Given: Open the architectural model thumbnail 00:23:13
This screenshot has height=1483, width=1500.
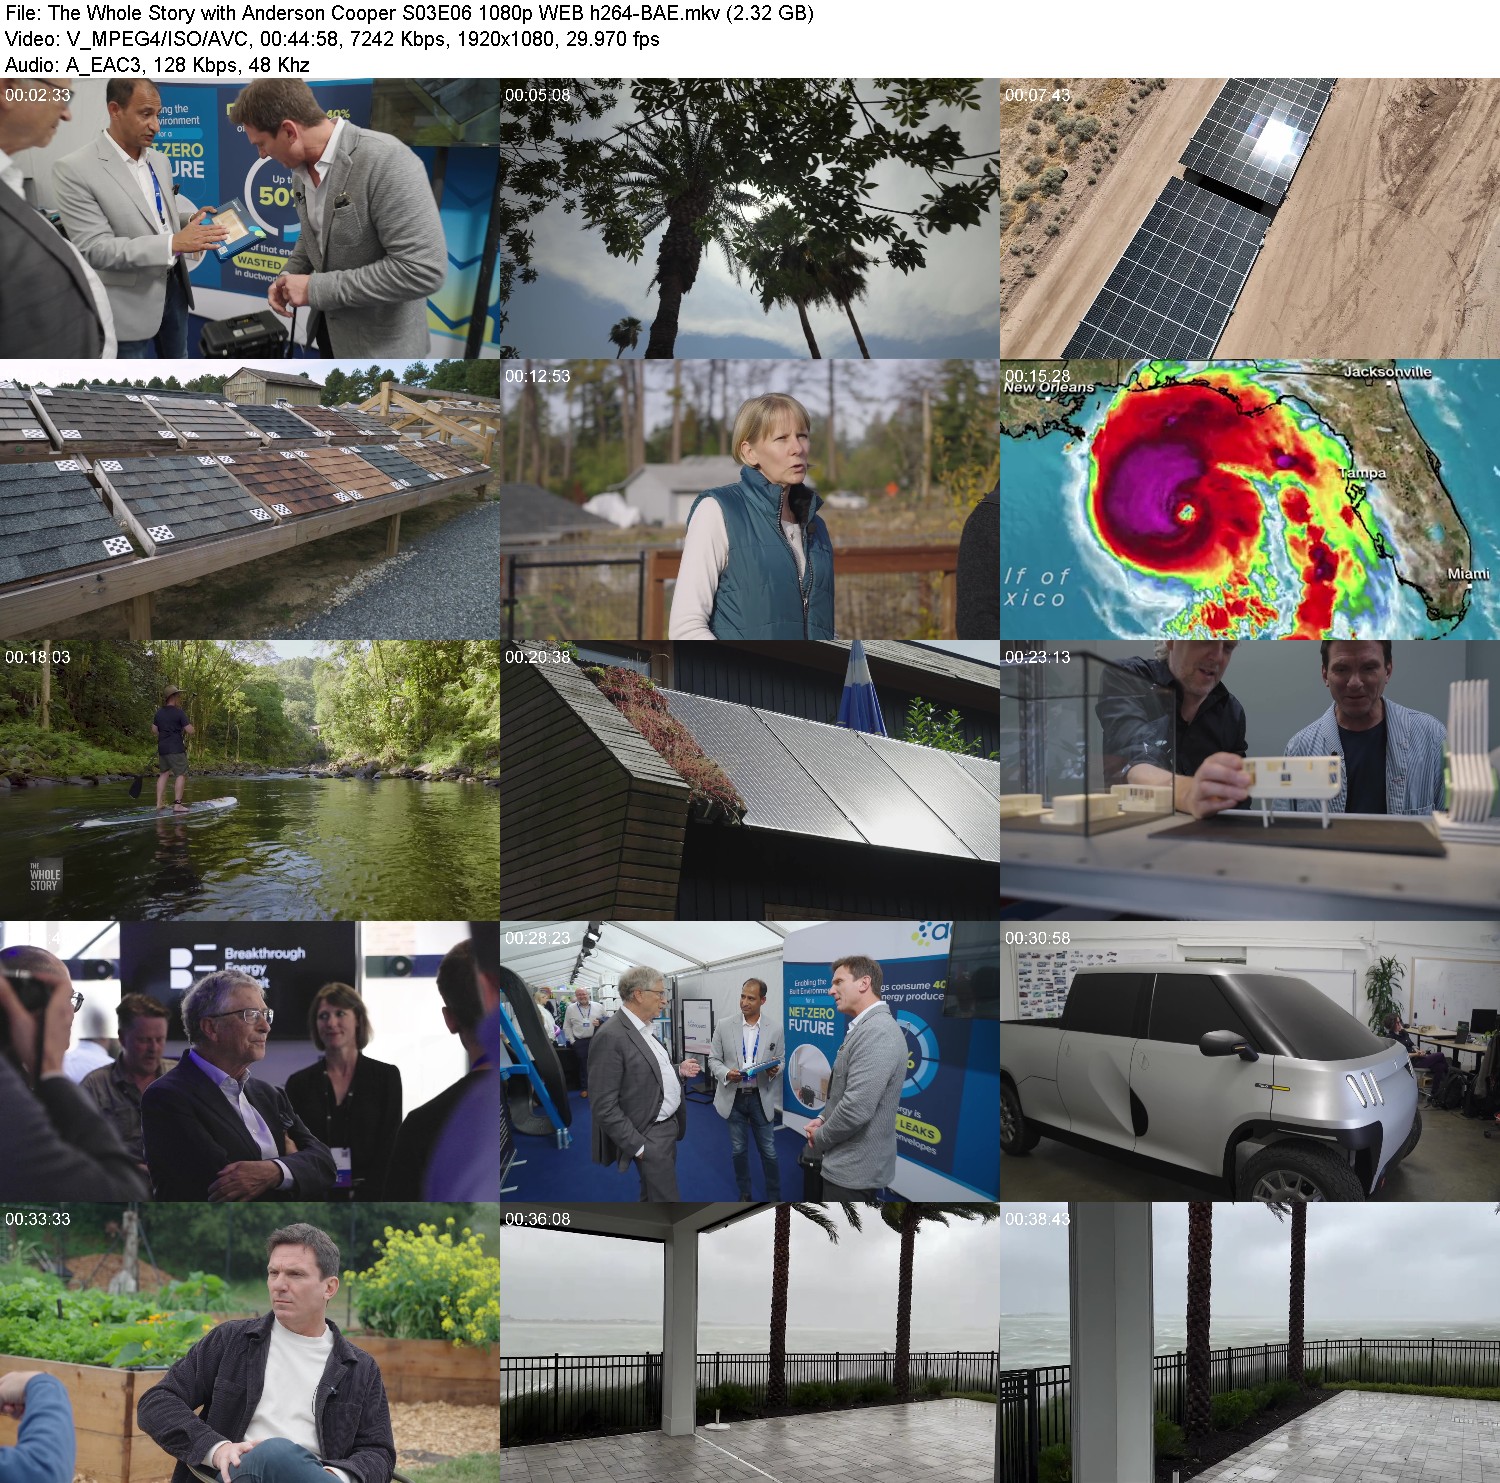Looking at the screenshot, I should pyautogui.click(x=1250, y=780).
